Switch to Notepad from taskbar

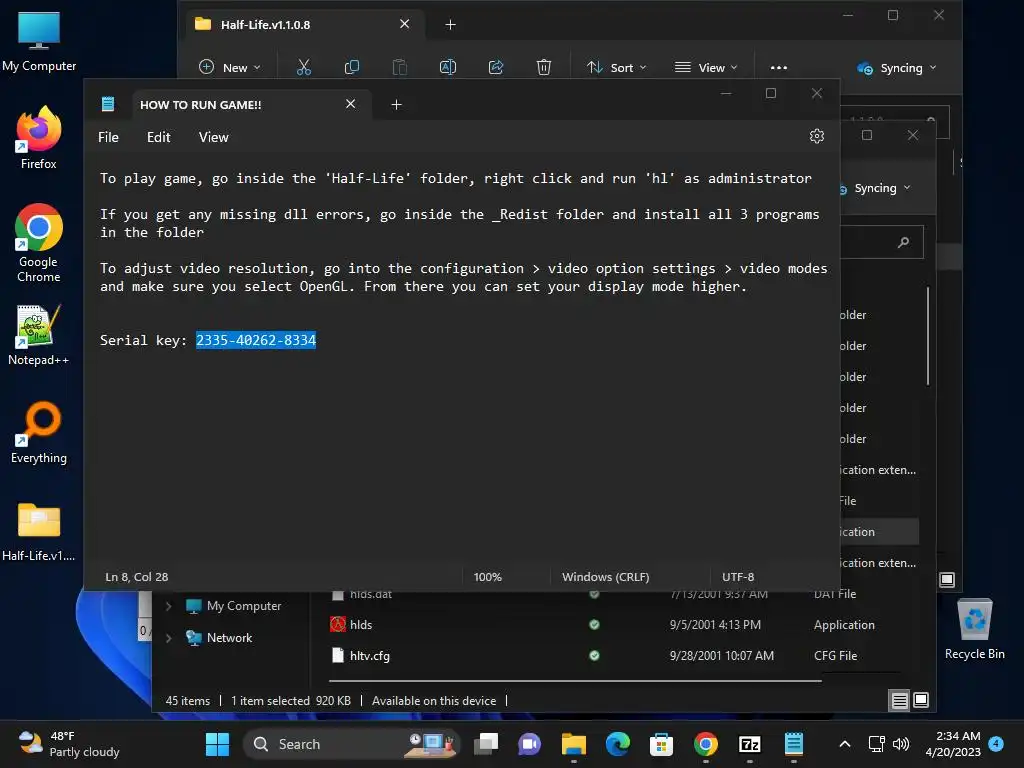click(793, 744)
